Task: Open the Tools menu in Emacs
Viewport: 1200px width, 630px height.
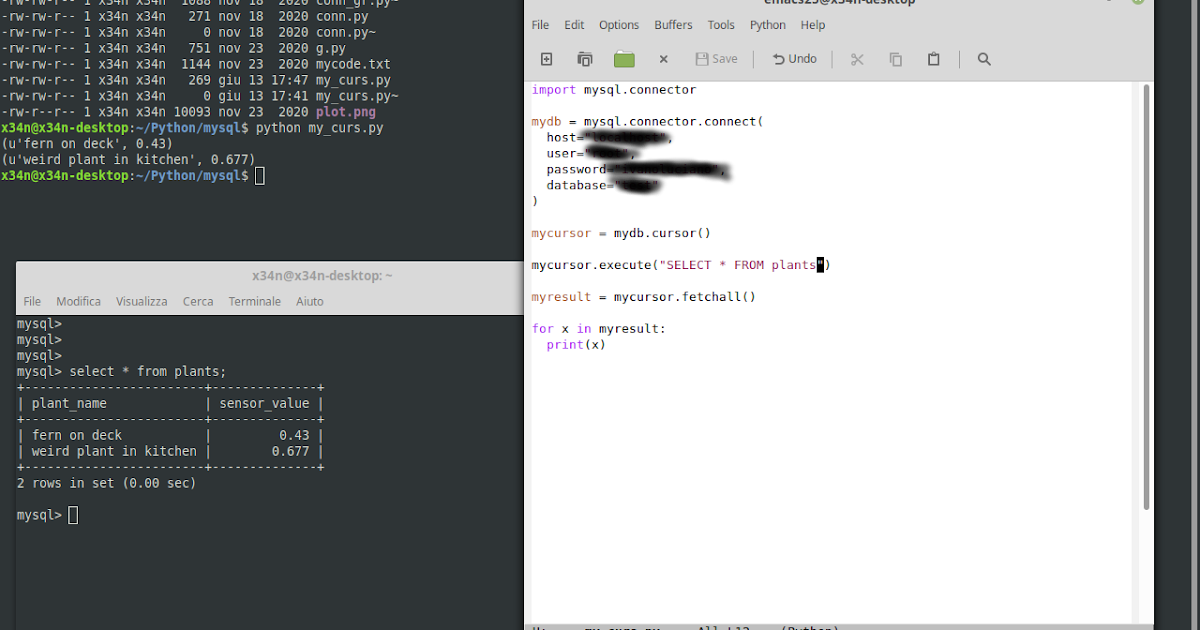Action: pyautogui.click(x=720, y=25)
